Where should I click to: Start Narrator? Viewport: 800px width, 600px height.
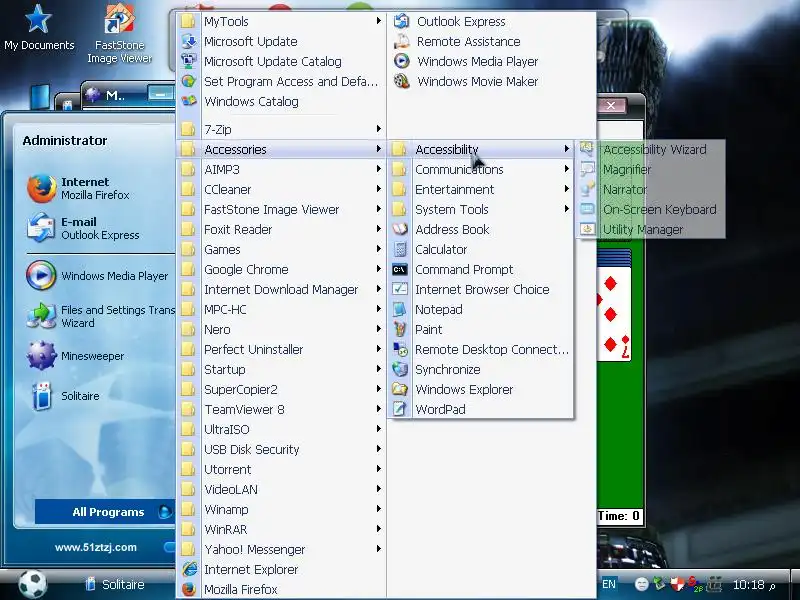651,189
